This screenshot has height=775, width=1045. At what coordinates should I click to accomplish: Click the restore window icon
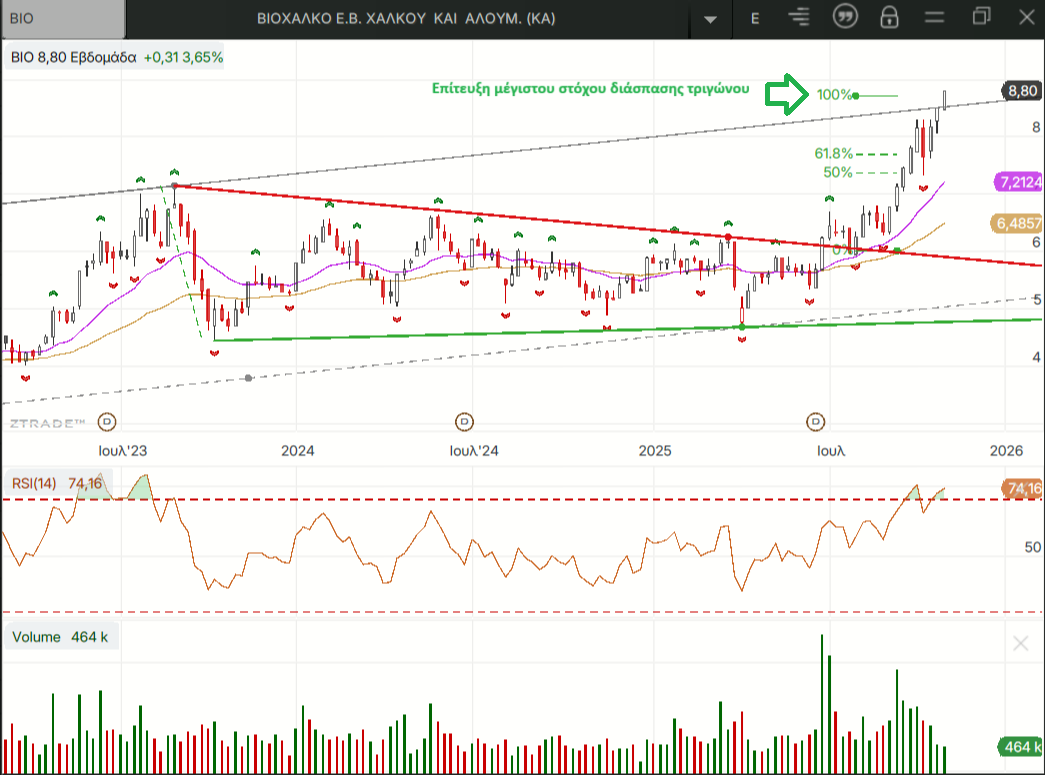981,17
